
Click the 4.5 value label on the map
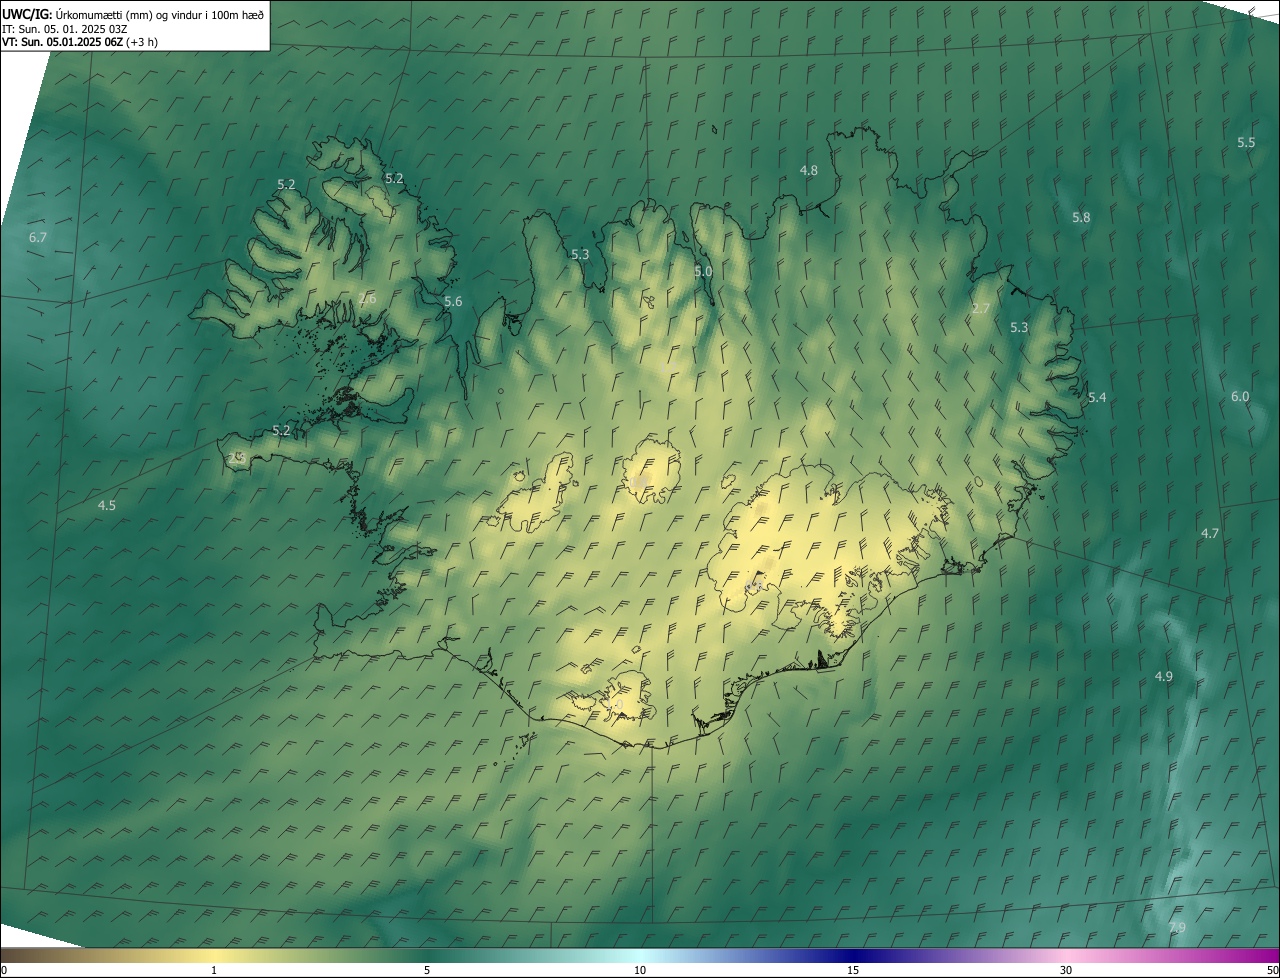[106, 506]
